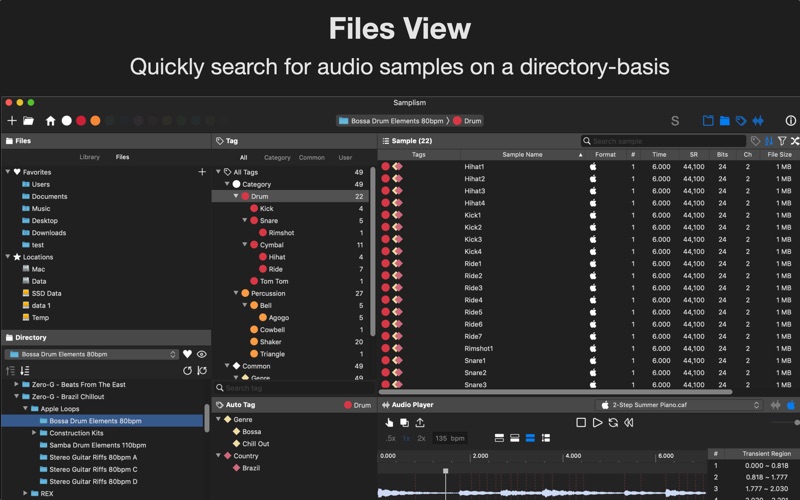Open folder icon in top toolbar

click(x=29, y=121)
